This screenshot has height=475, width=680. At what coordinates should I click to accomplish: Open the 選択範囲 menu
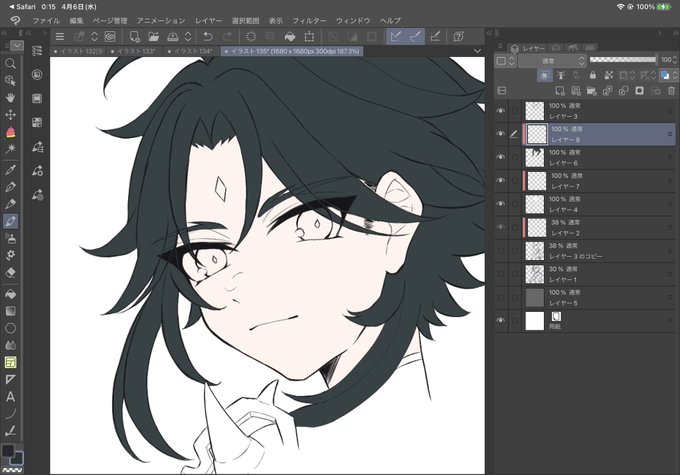(x=245, y=21)
